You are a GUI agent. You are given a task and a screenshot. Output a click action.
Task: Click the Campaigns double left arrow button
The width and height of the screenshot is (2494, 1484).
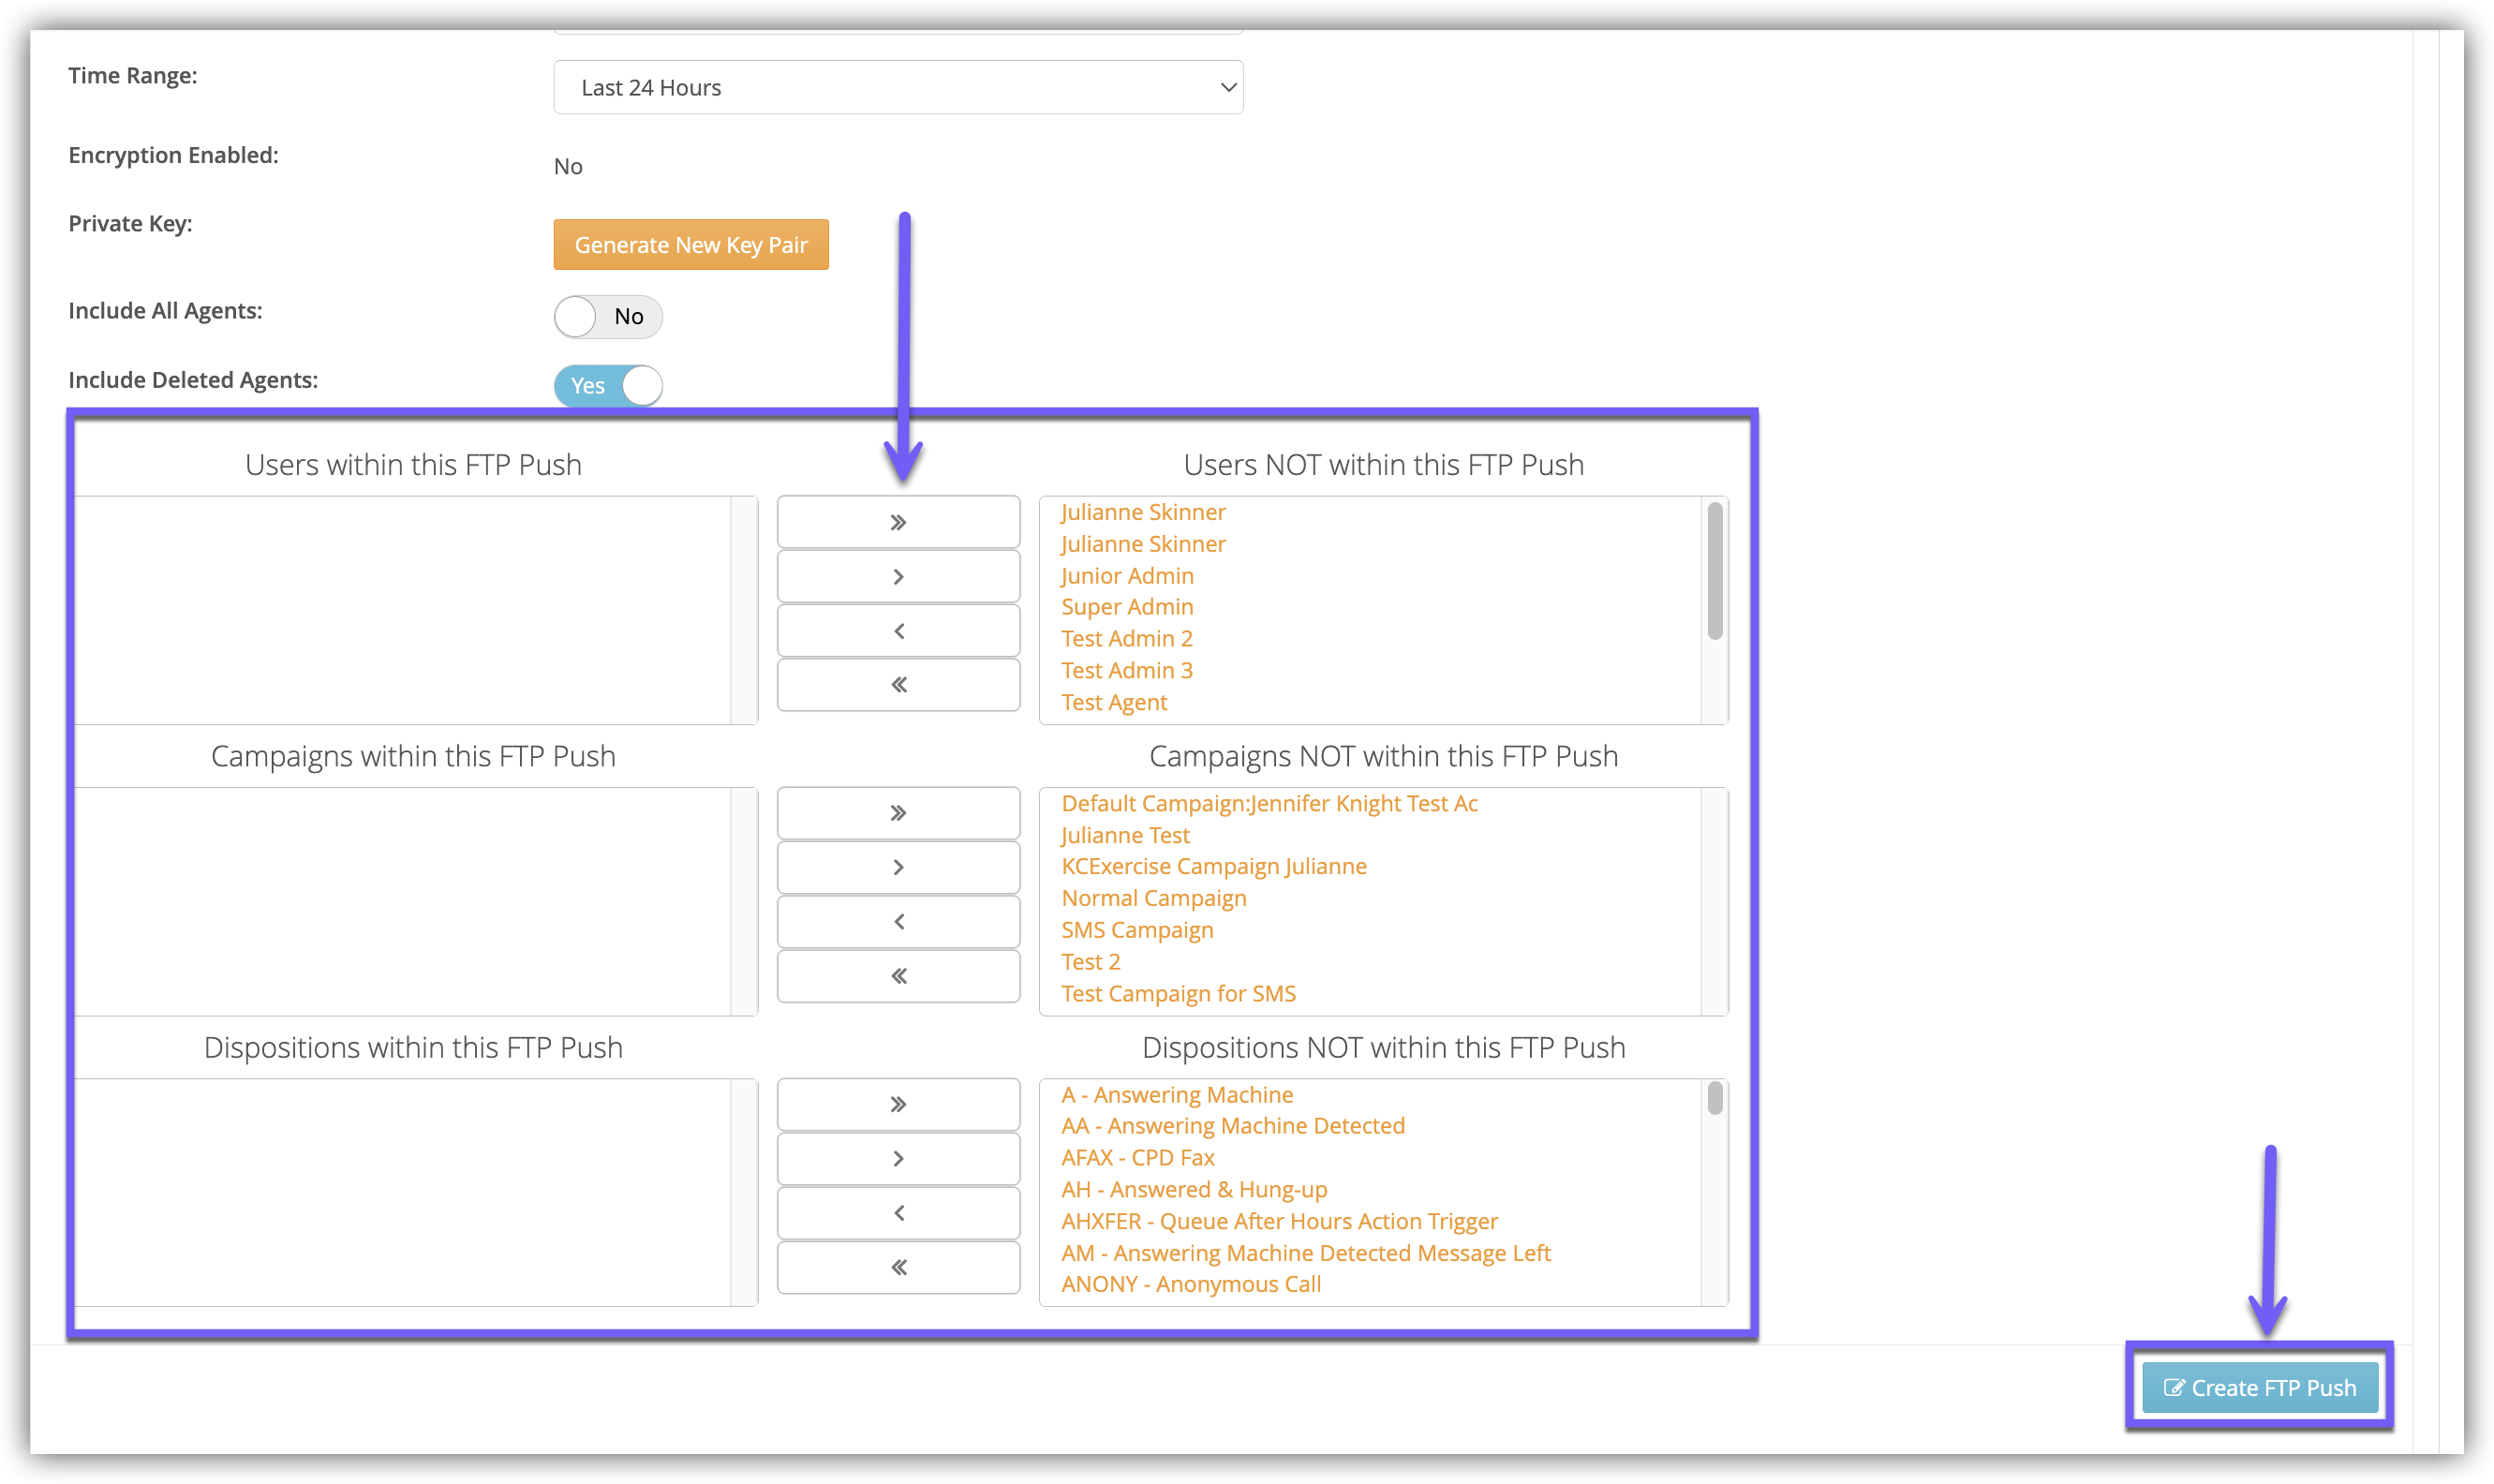(x=898, y=976)
